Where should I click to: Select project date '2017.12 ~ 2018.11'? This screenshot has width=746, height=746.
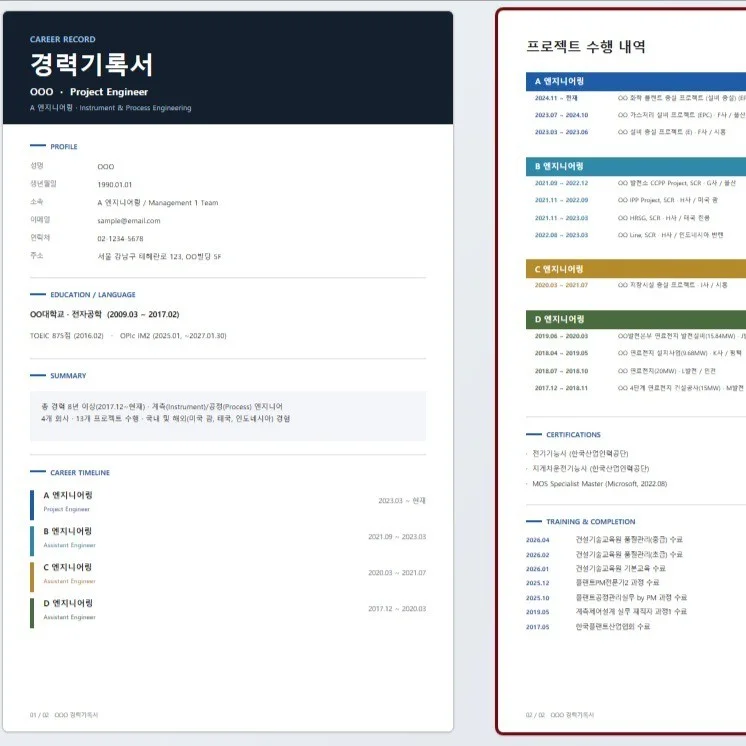(x=561, y=388)
